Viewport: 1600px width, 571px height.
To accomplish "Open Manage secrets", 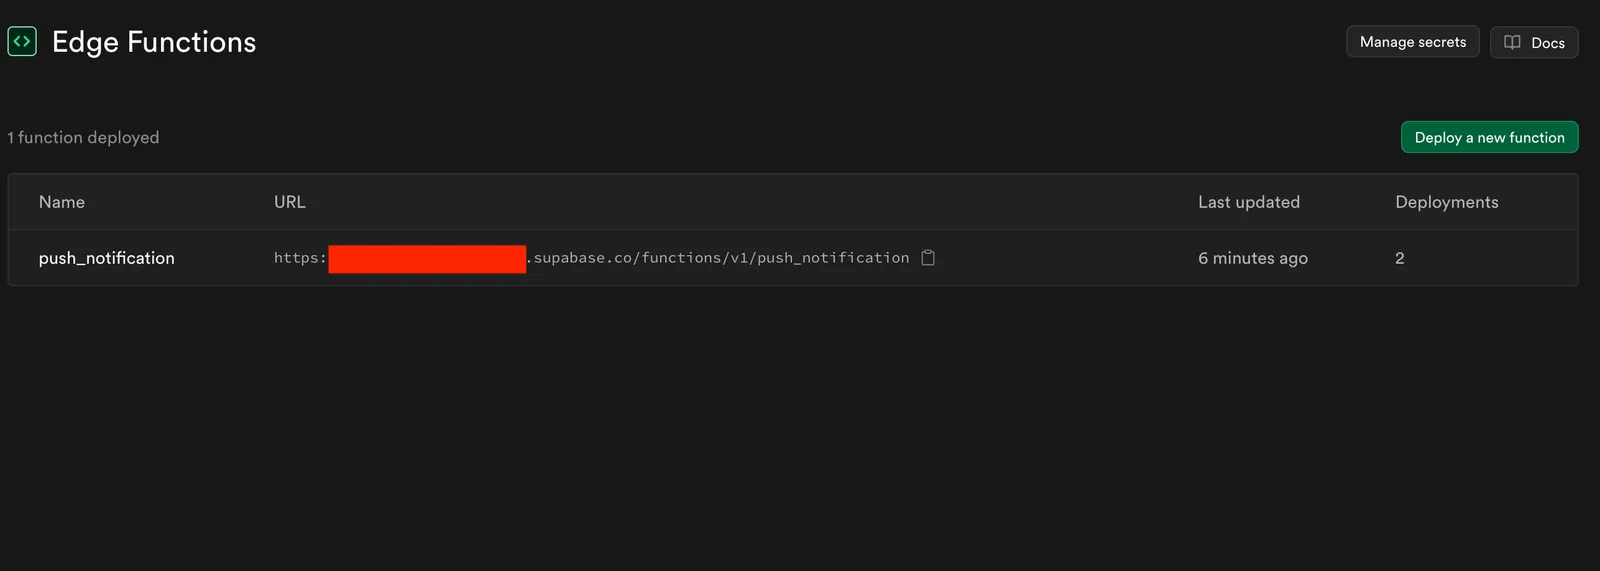I will click(x=1412, y=42).
